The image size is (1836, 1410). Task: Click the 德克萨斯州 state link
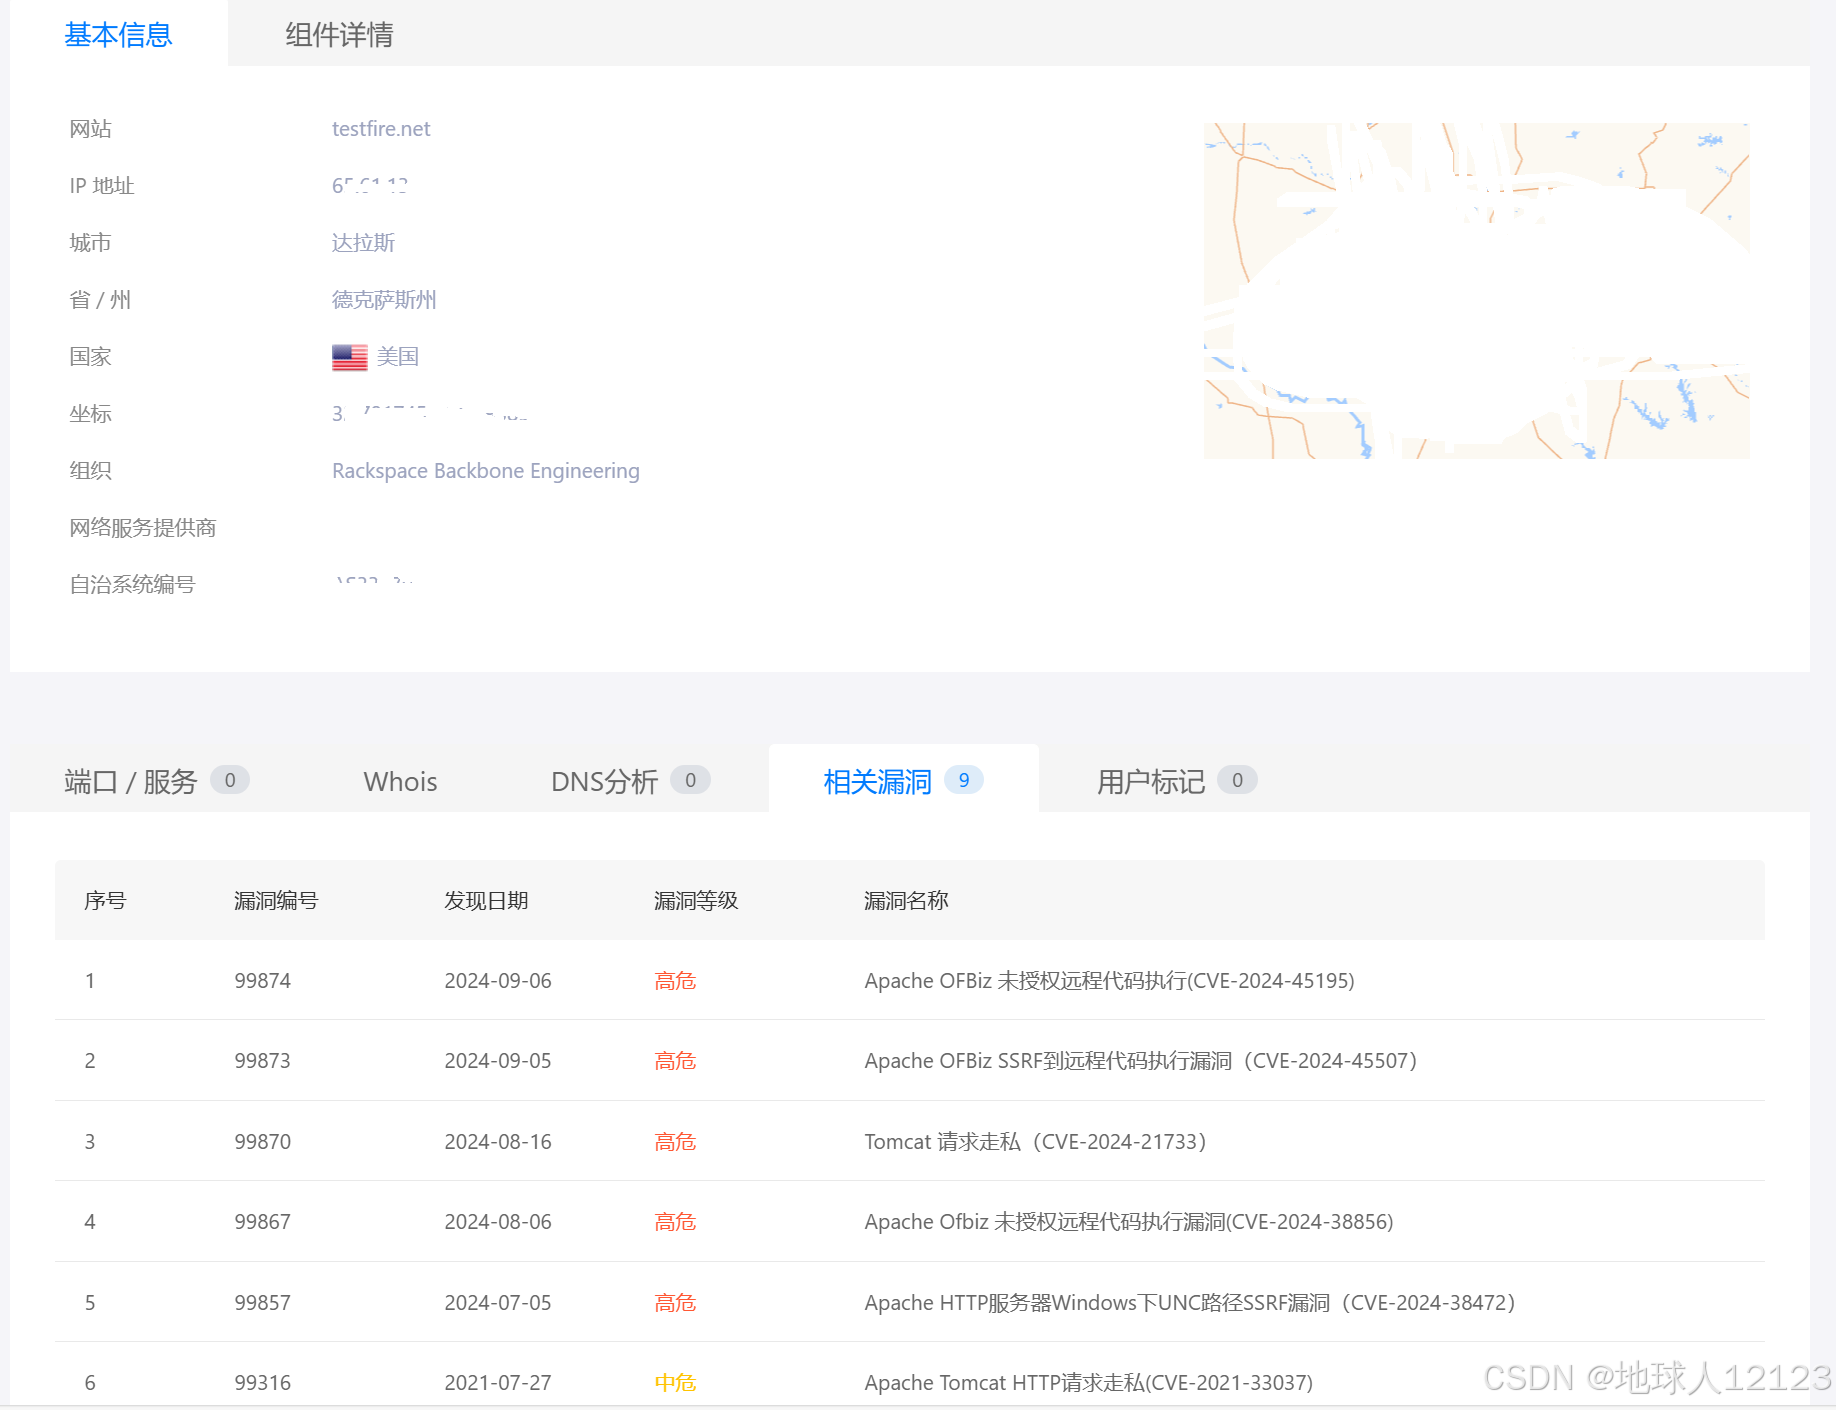pos(384,300)
